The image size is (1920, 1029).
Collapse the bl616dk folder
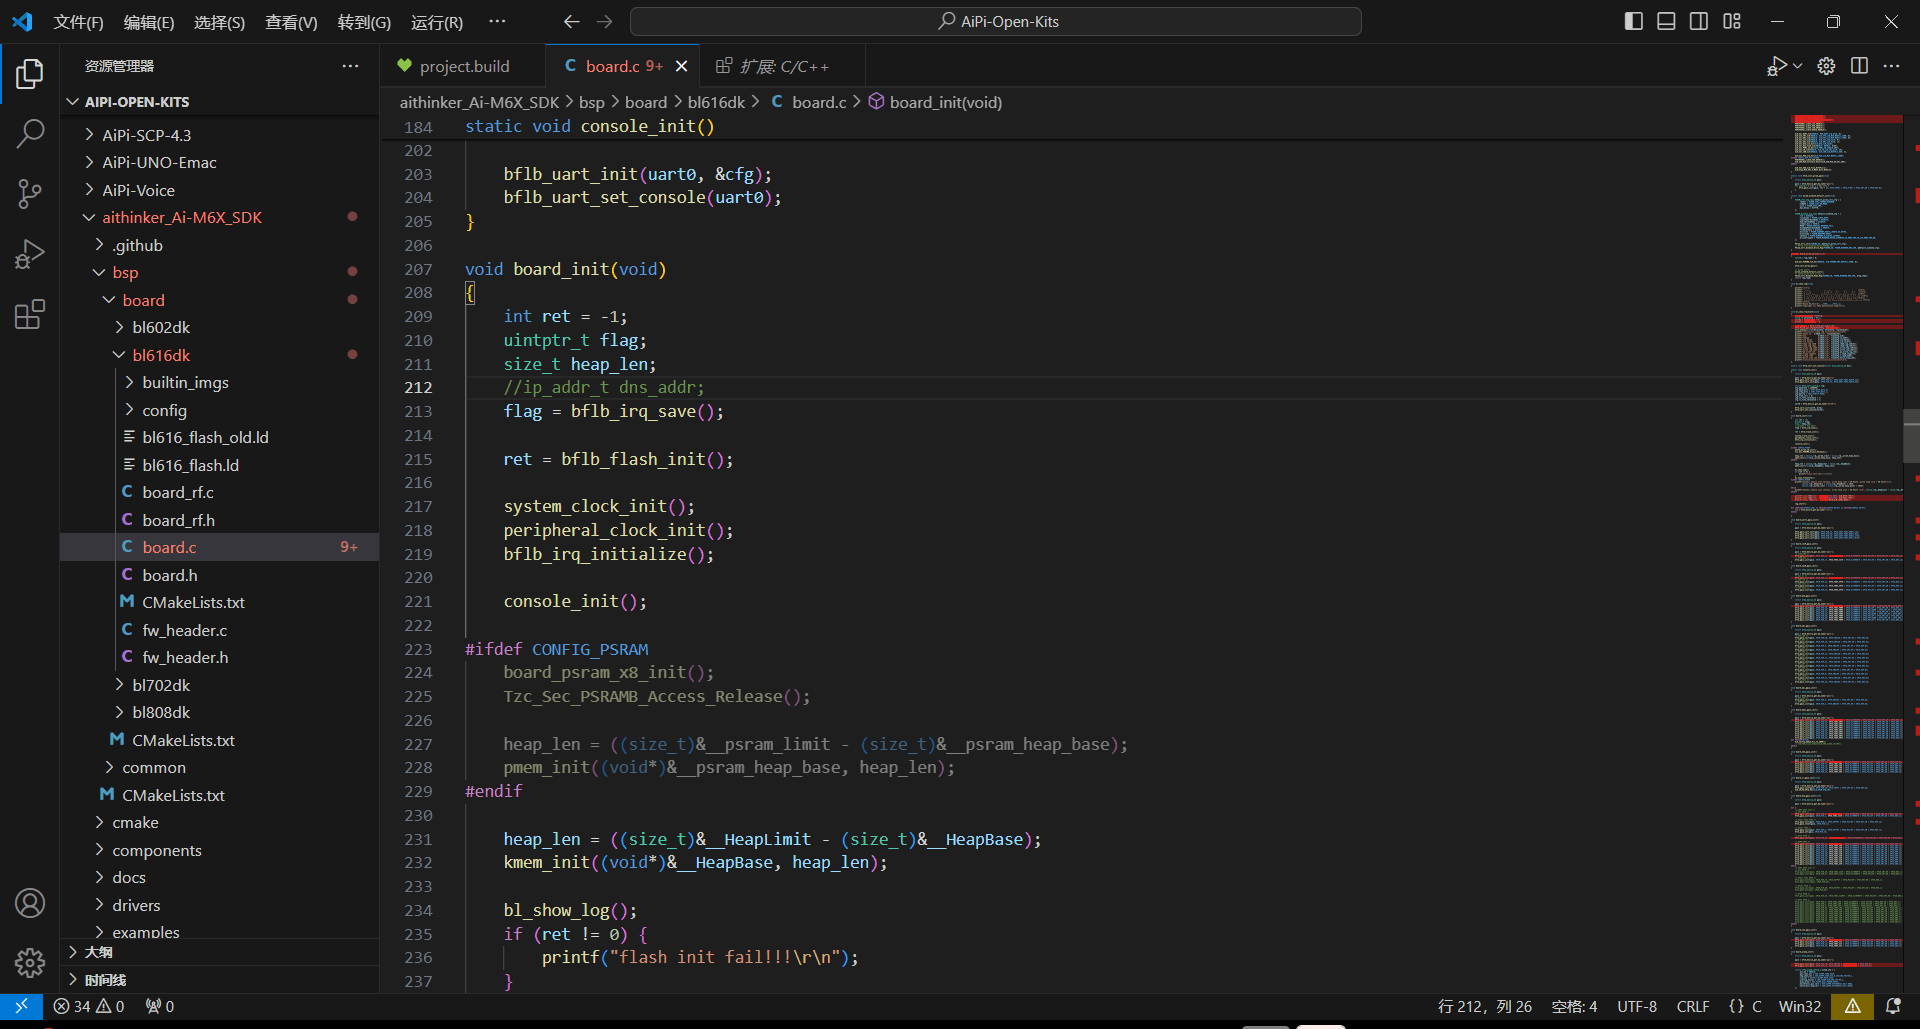click(x=119, y=355)
